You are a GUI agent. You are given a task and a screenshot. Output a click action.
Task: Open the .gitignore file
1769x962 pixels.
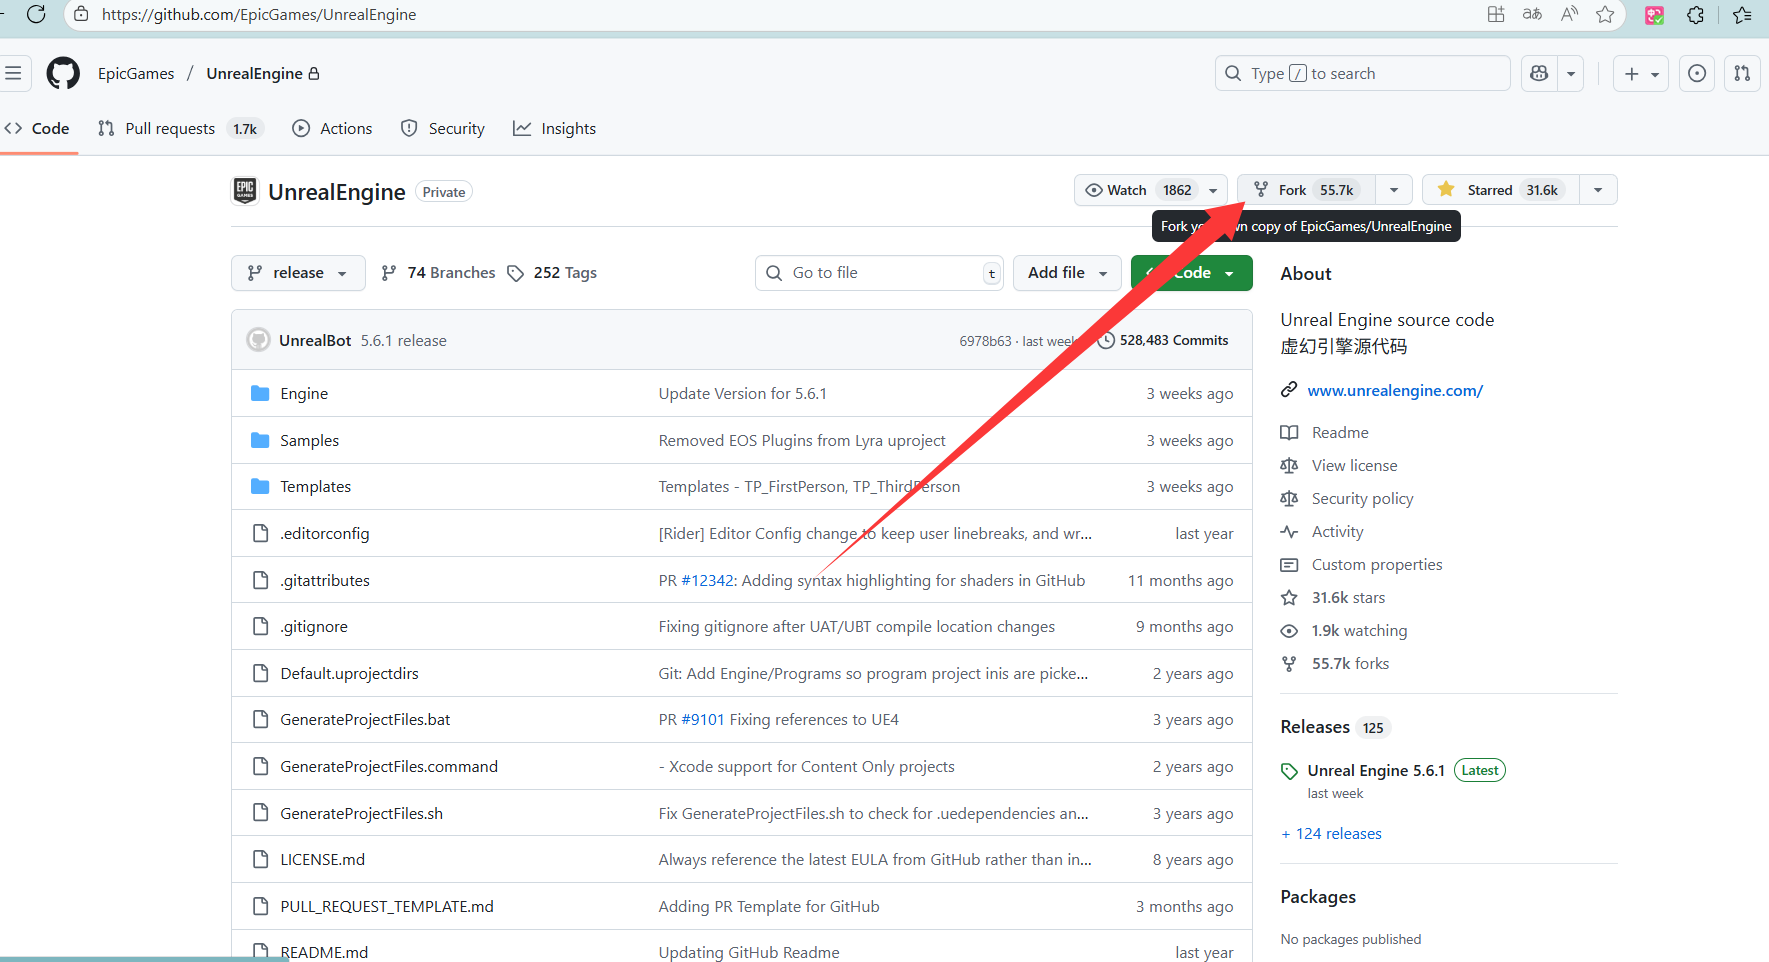coord(314,627)
